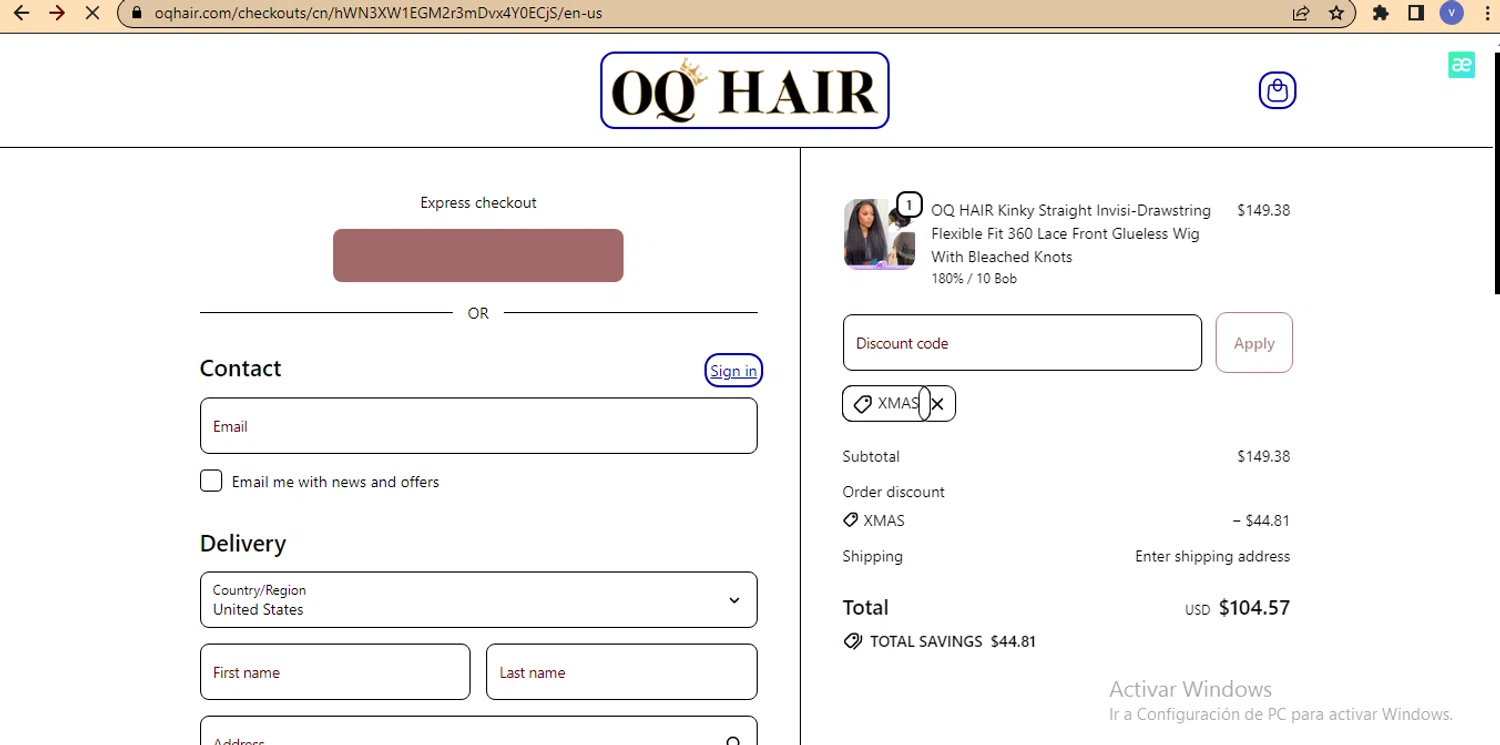Click the Subtotal $149.38 value
Image resolution: width=1500 pixels, height=745 pixels.
point(1263,457)
